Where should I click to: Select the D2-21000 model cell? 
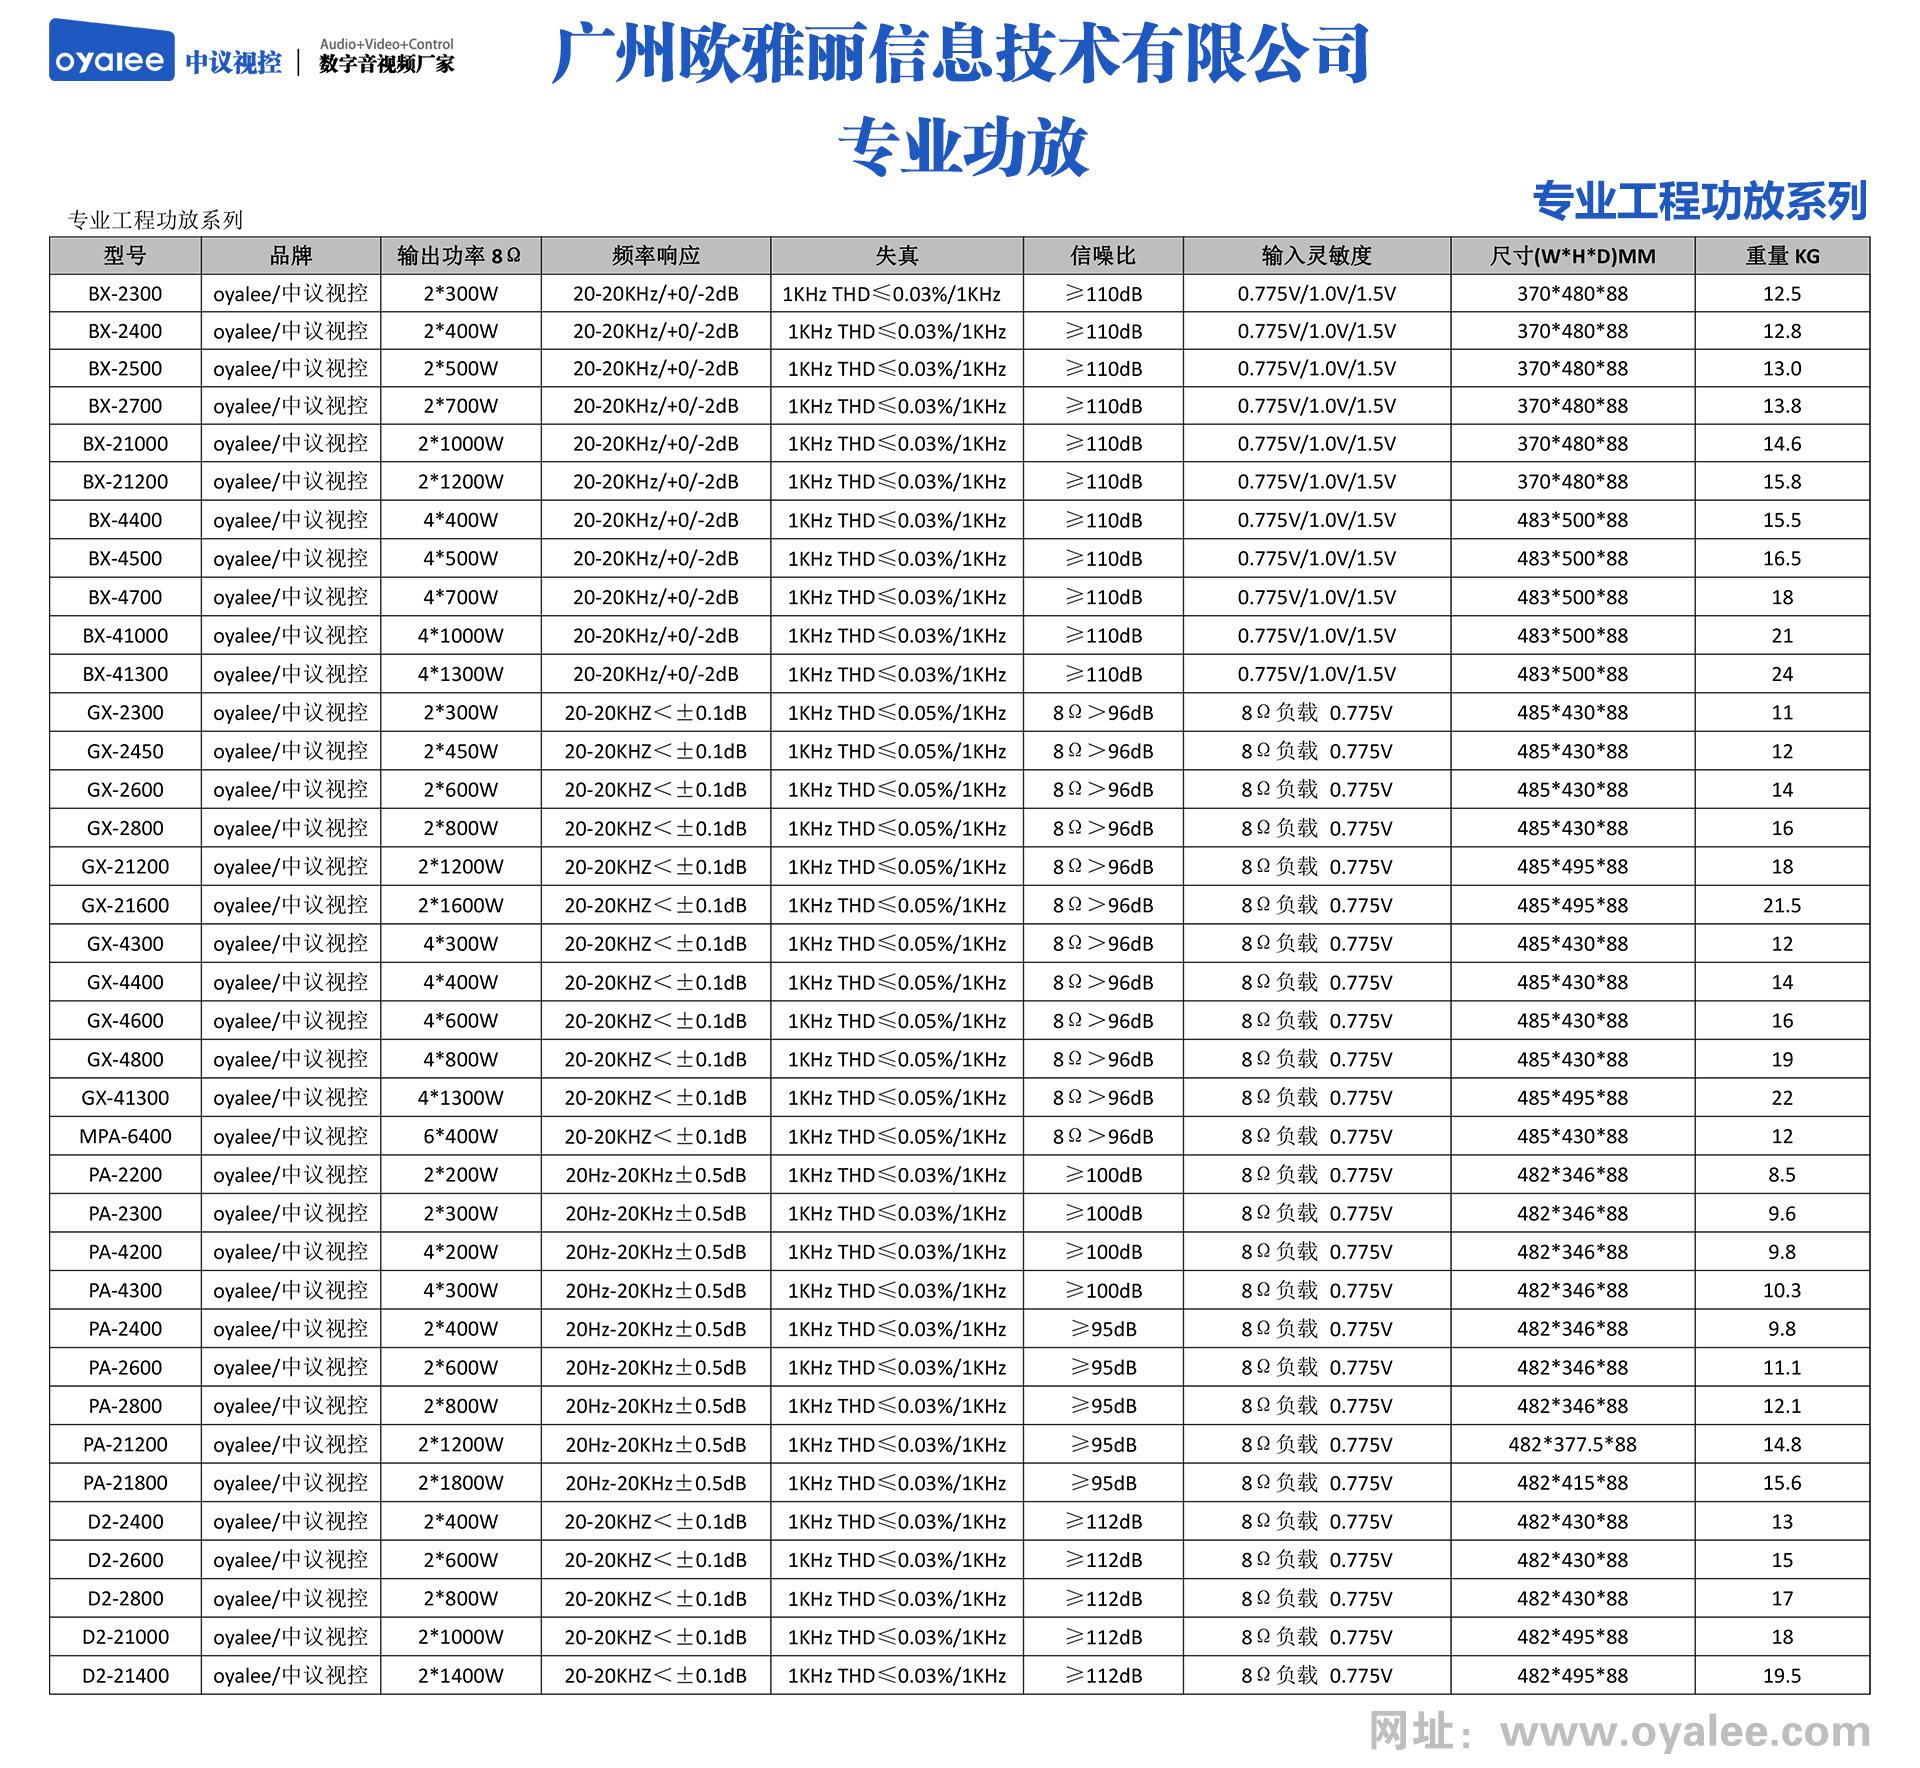125,1636
